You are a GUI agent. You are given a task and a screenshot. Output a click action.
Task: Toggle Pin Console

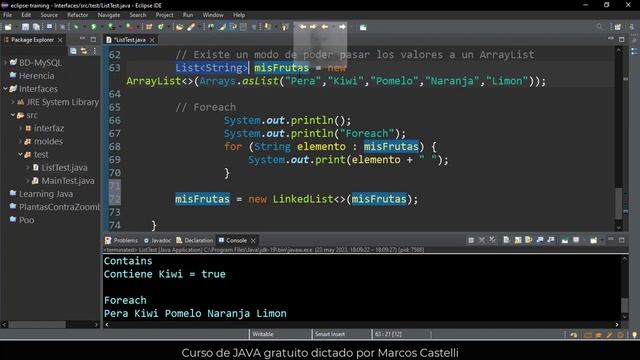[x=564, y=240]
